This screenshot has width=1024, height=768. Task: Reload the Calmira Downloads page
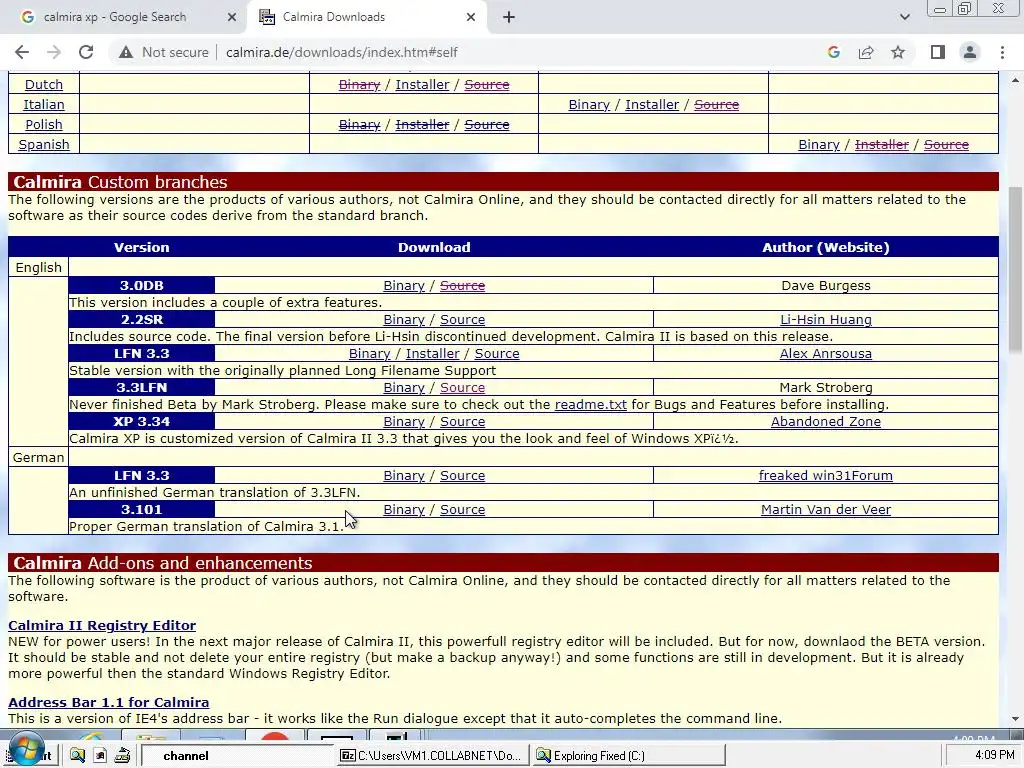pyautogui.click(x=86, y=52)
